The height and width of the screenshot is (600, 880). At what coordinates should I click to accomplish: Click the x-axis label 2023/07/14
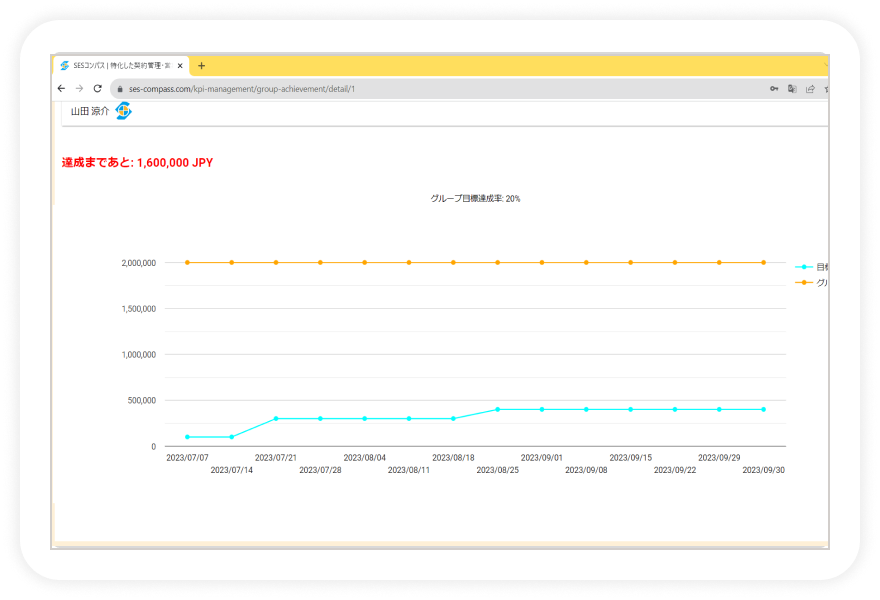tap(232, 470)
